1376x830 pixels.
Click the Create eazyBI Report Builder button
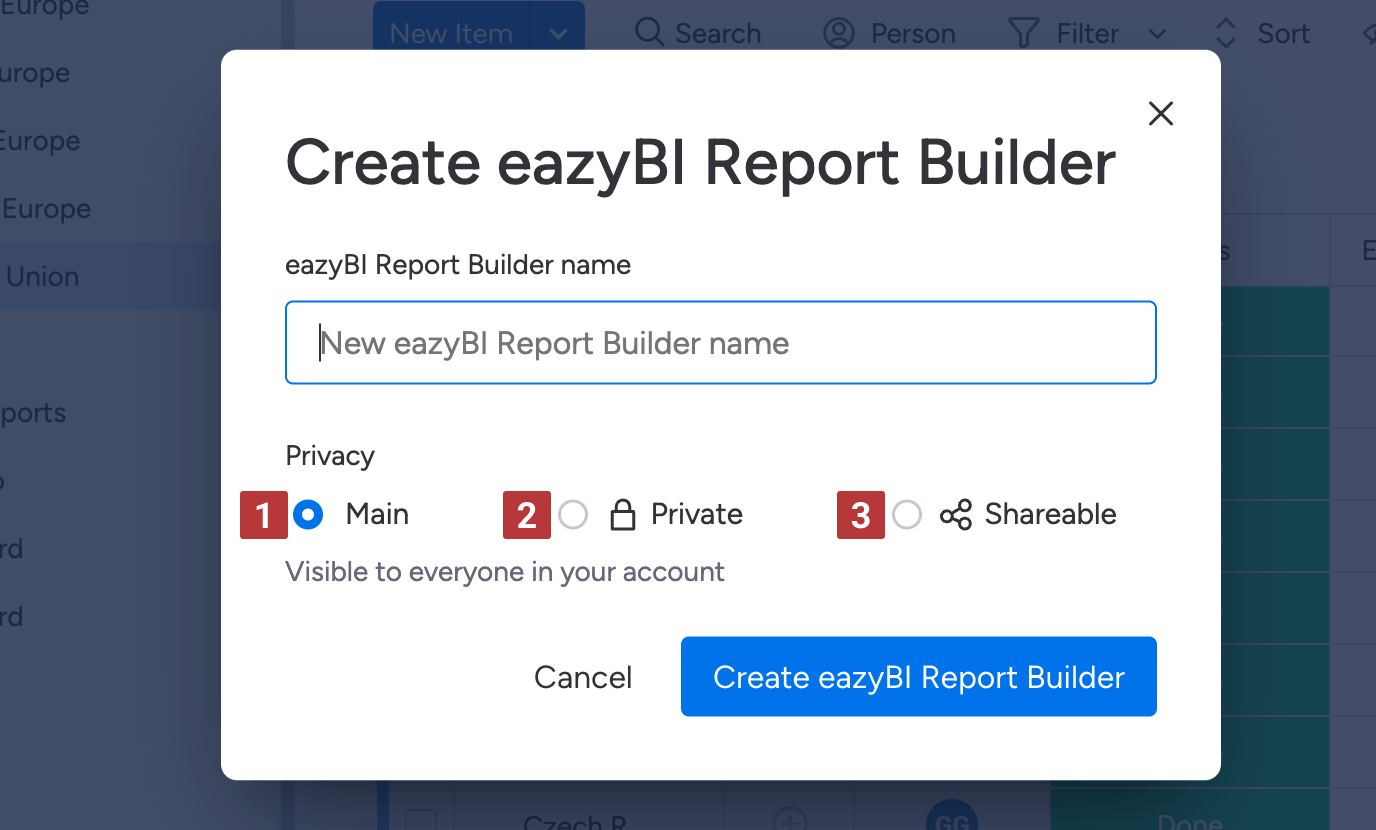[919, 677]
